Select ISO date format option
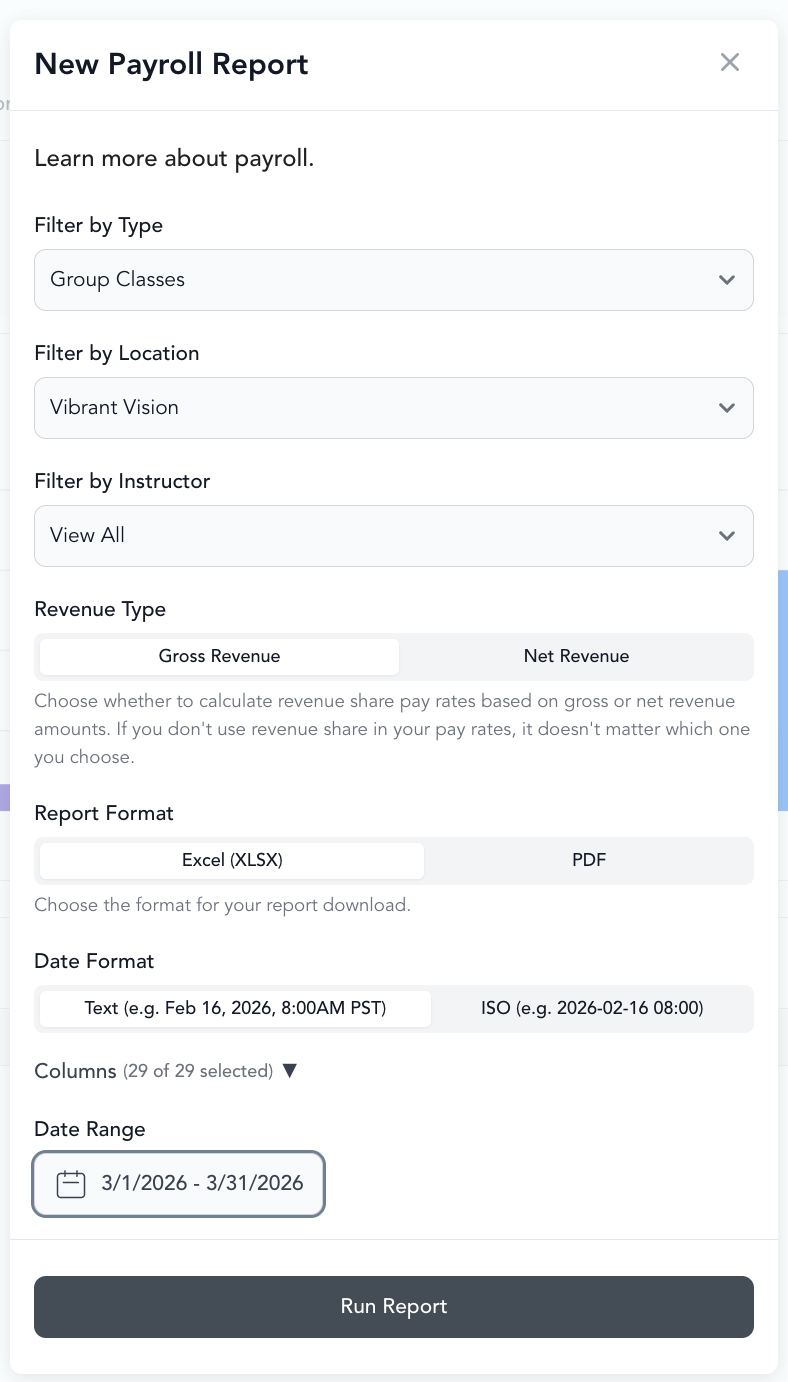The height and width of the screenshot is (1382, 788). pos(592,1008)
